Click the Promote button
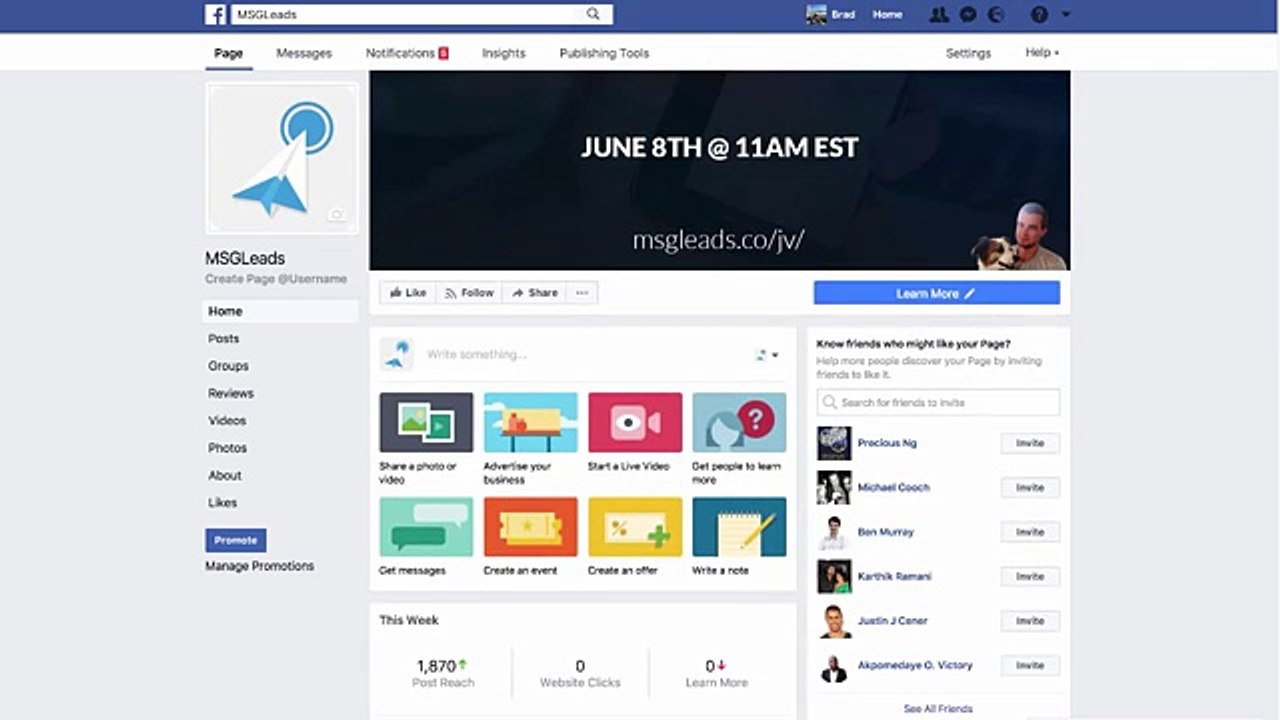Screen dimensions: 1280x720 pyautogui.click(x=236, y=540)
